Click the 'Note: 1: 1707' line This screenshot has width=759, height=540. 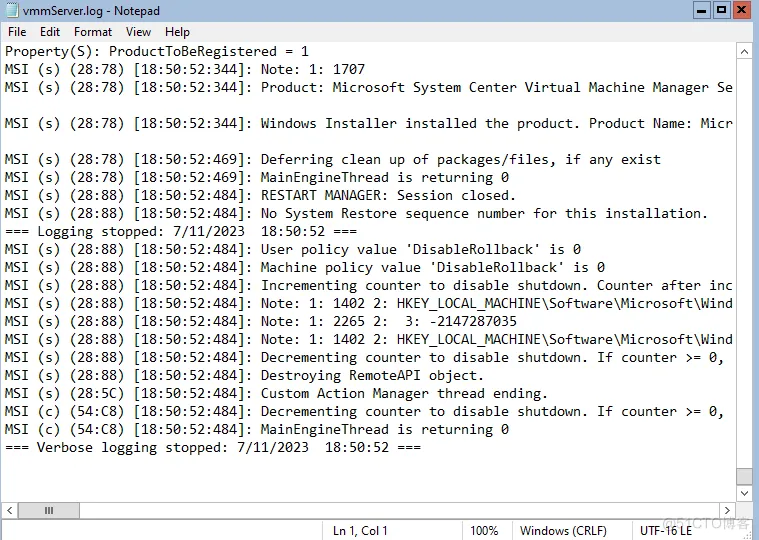[x=185, y=69]
